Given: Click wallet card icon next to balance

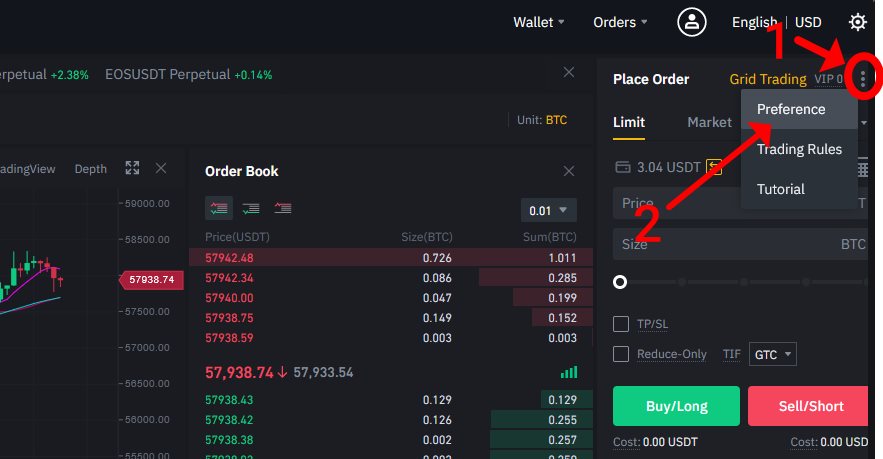Looking at the screenshot, I should [623, 167].
